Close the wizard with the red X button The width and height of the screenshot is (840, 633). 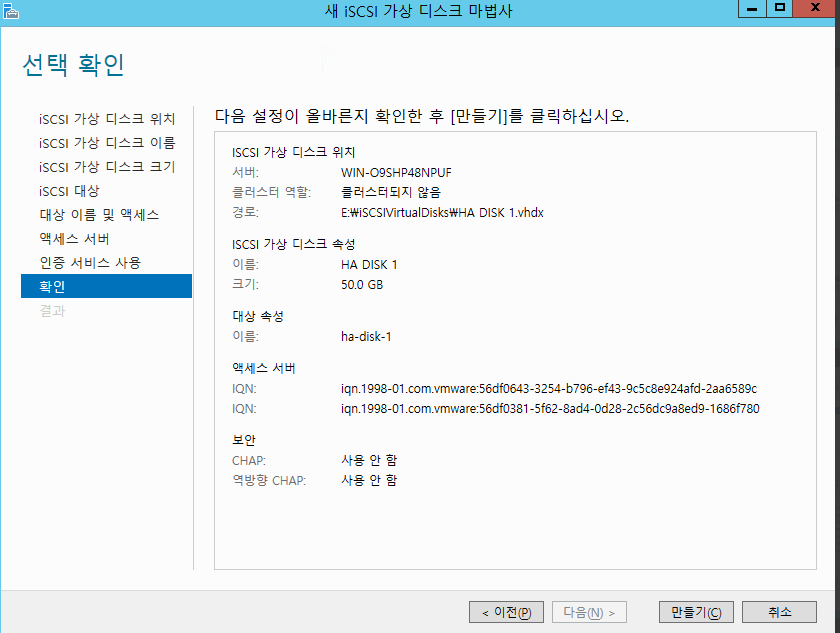click(x=814, y=8)
